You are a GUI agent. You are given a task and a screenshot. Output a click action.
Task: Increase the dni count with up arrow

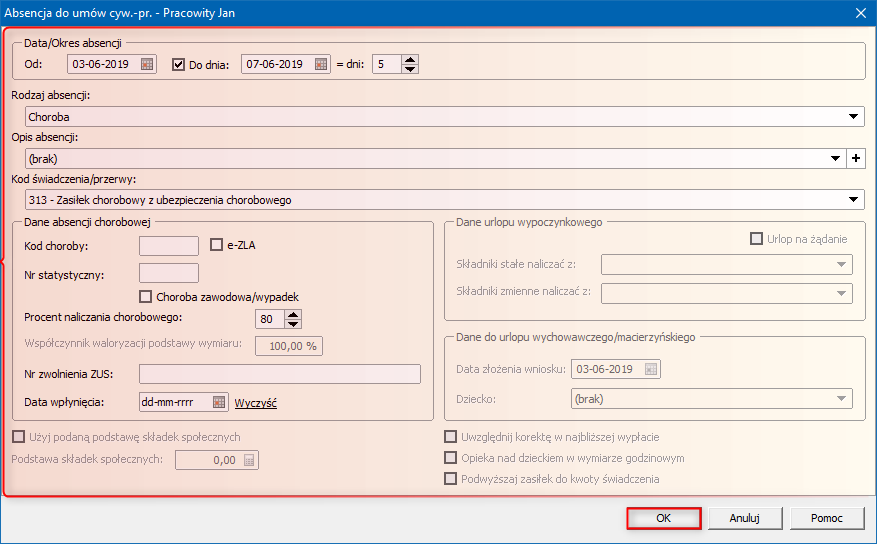(410, 59)
